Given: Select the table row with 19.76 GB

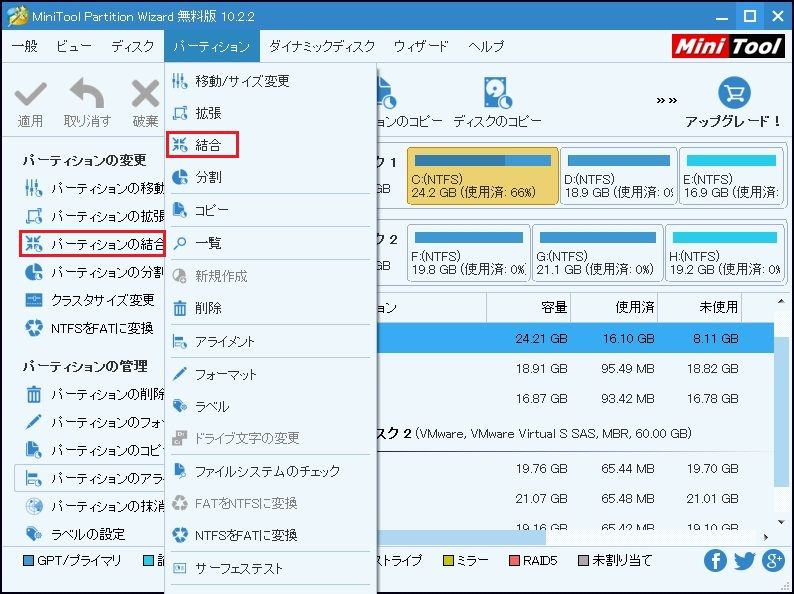Looking at the screenshot, I should 575,469.
